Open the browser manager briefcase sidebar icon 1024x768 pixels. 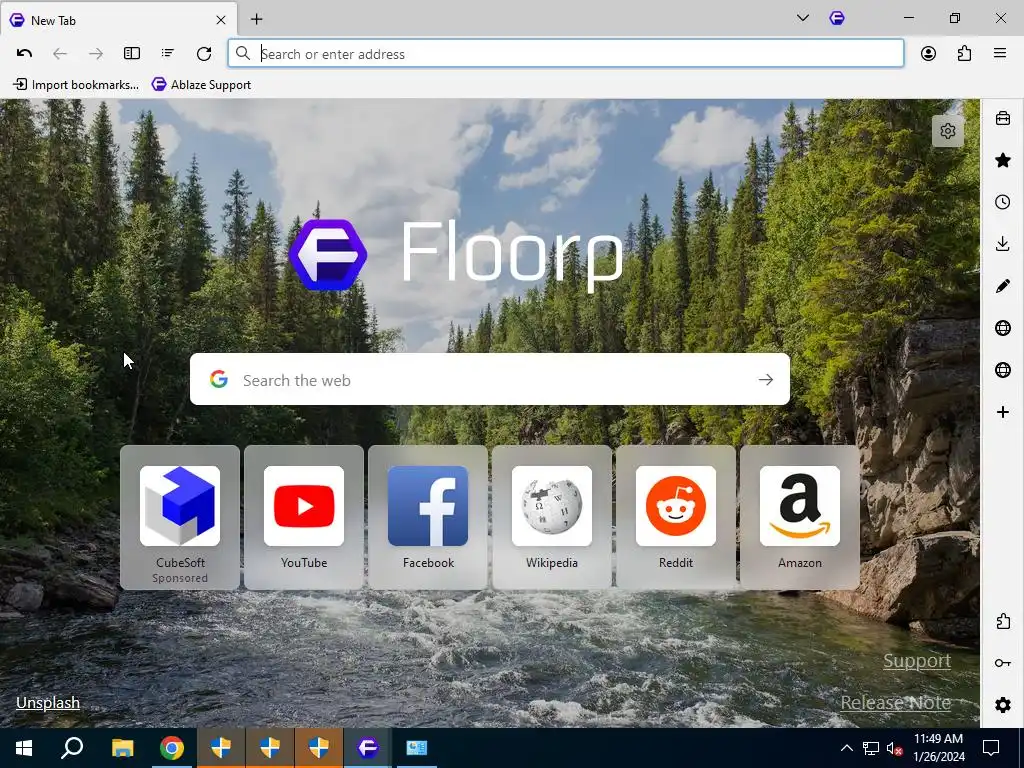[1002, 119]
